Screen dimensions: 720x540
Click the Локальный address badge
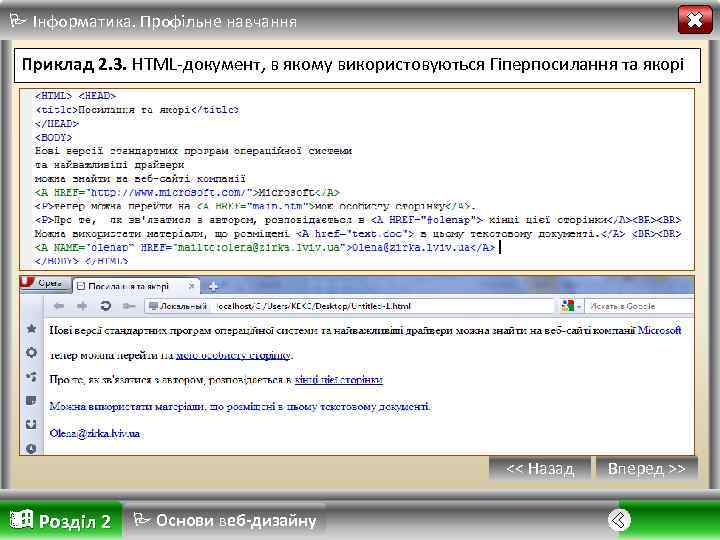tap(178, 306)
